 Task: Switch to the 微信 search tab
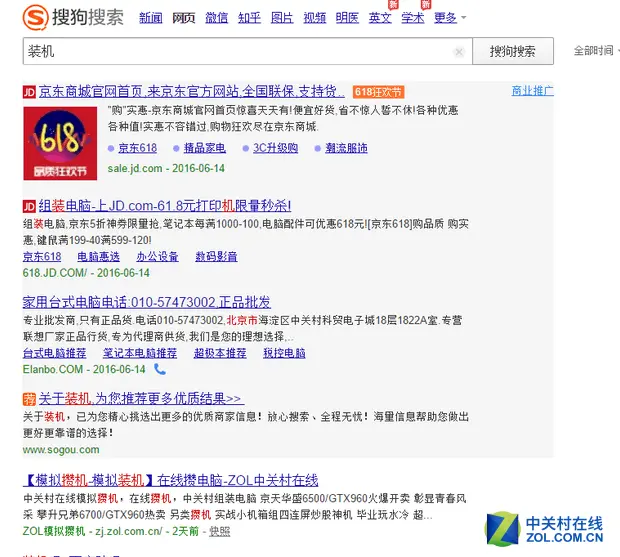pyautogui.click(x=216, y=18)
